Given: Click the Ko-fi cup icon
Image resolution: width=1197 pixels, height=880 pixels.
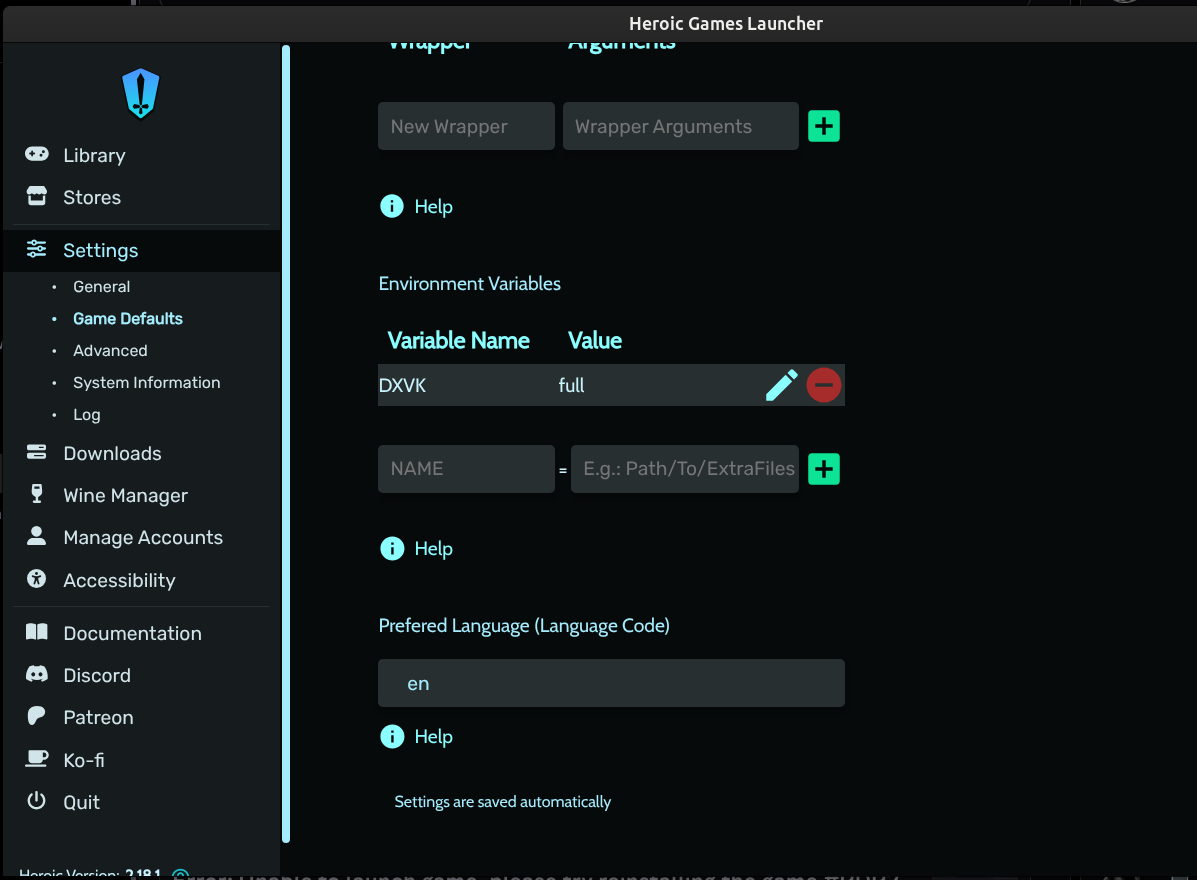Looking at the screenshot, I should (37, 759).
